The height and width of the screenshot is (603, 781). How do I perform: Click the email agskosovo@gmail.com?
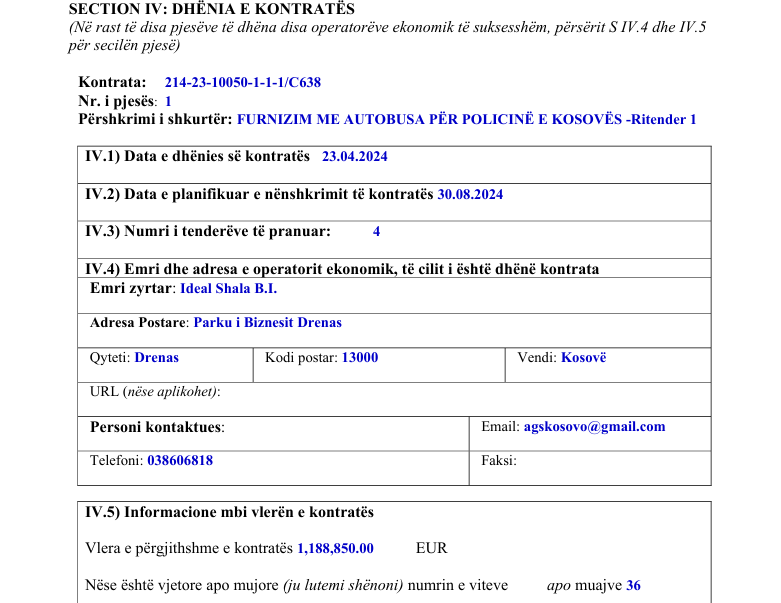[594, 426]
